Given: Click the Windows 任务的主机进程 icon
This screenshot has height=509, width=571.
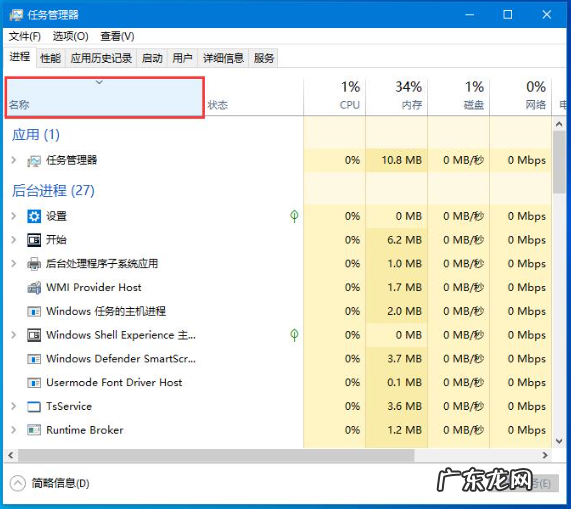Looking at the screenshot, I should point(34,312).
